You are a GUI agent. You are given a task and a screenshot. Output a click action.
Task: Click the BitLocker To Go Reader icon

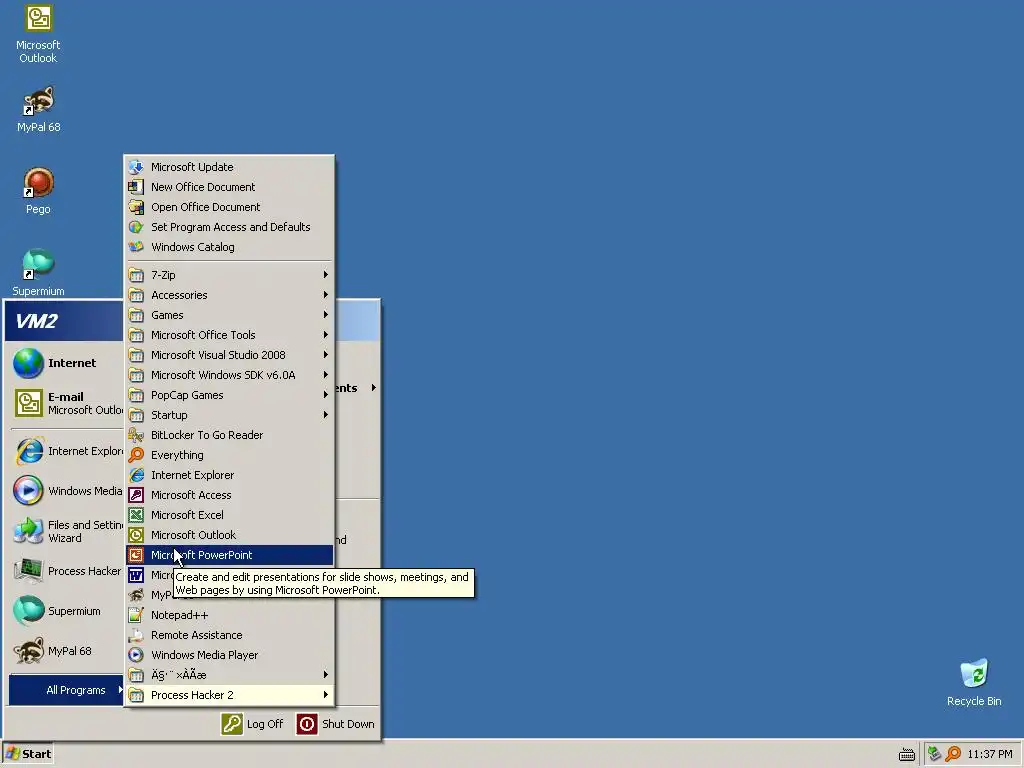click(x=136, y=435)
